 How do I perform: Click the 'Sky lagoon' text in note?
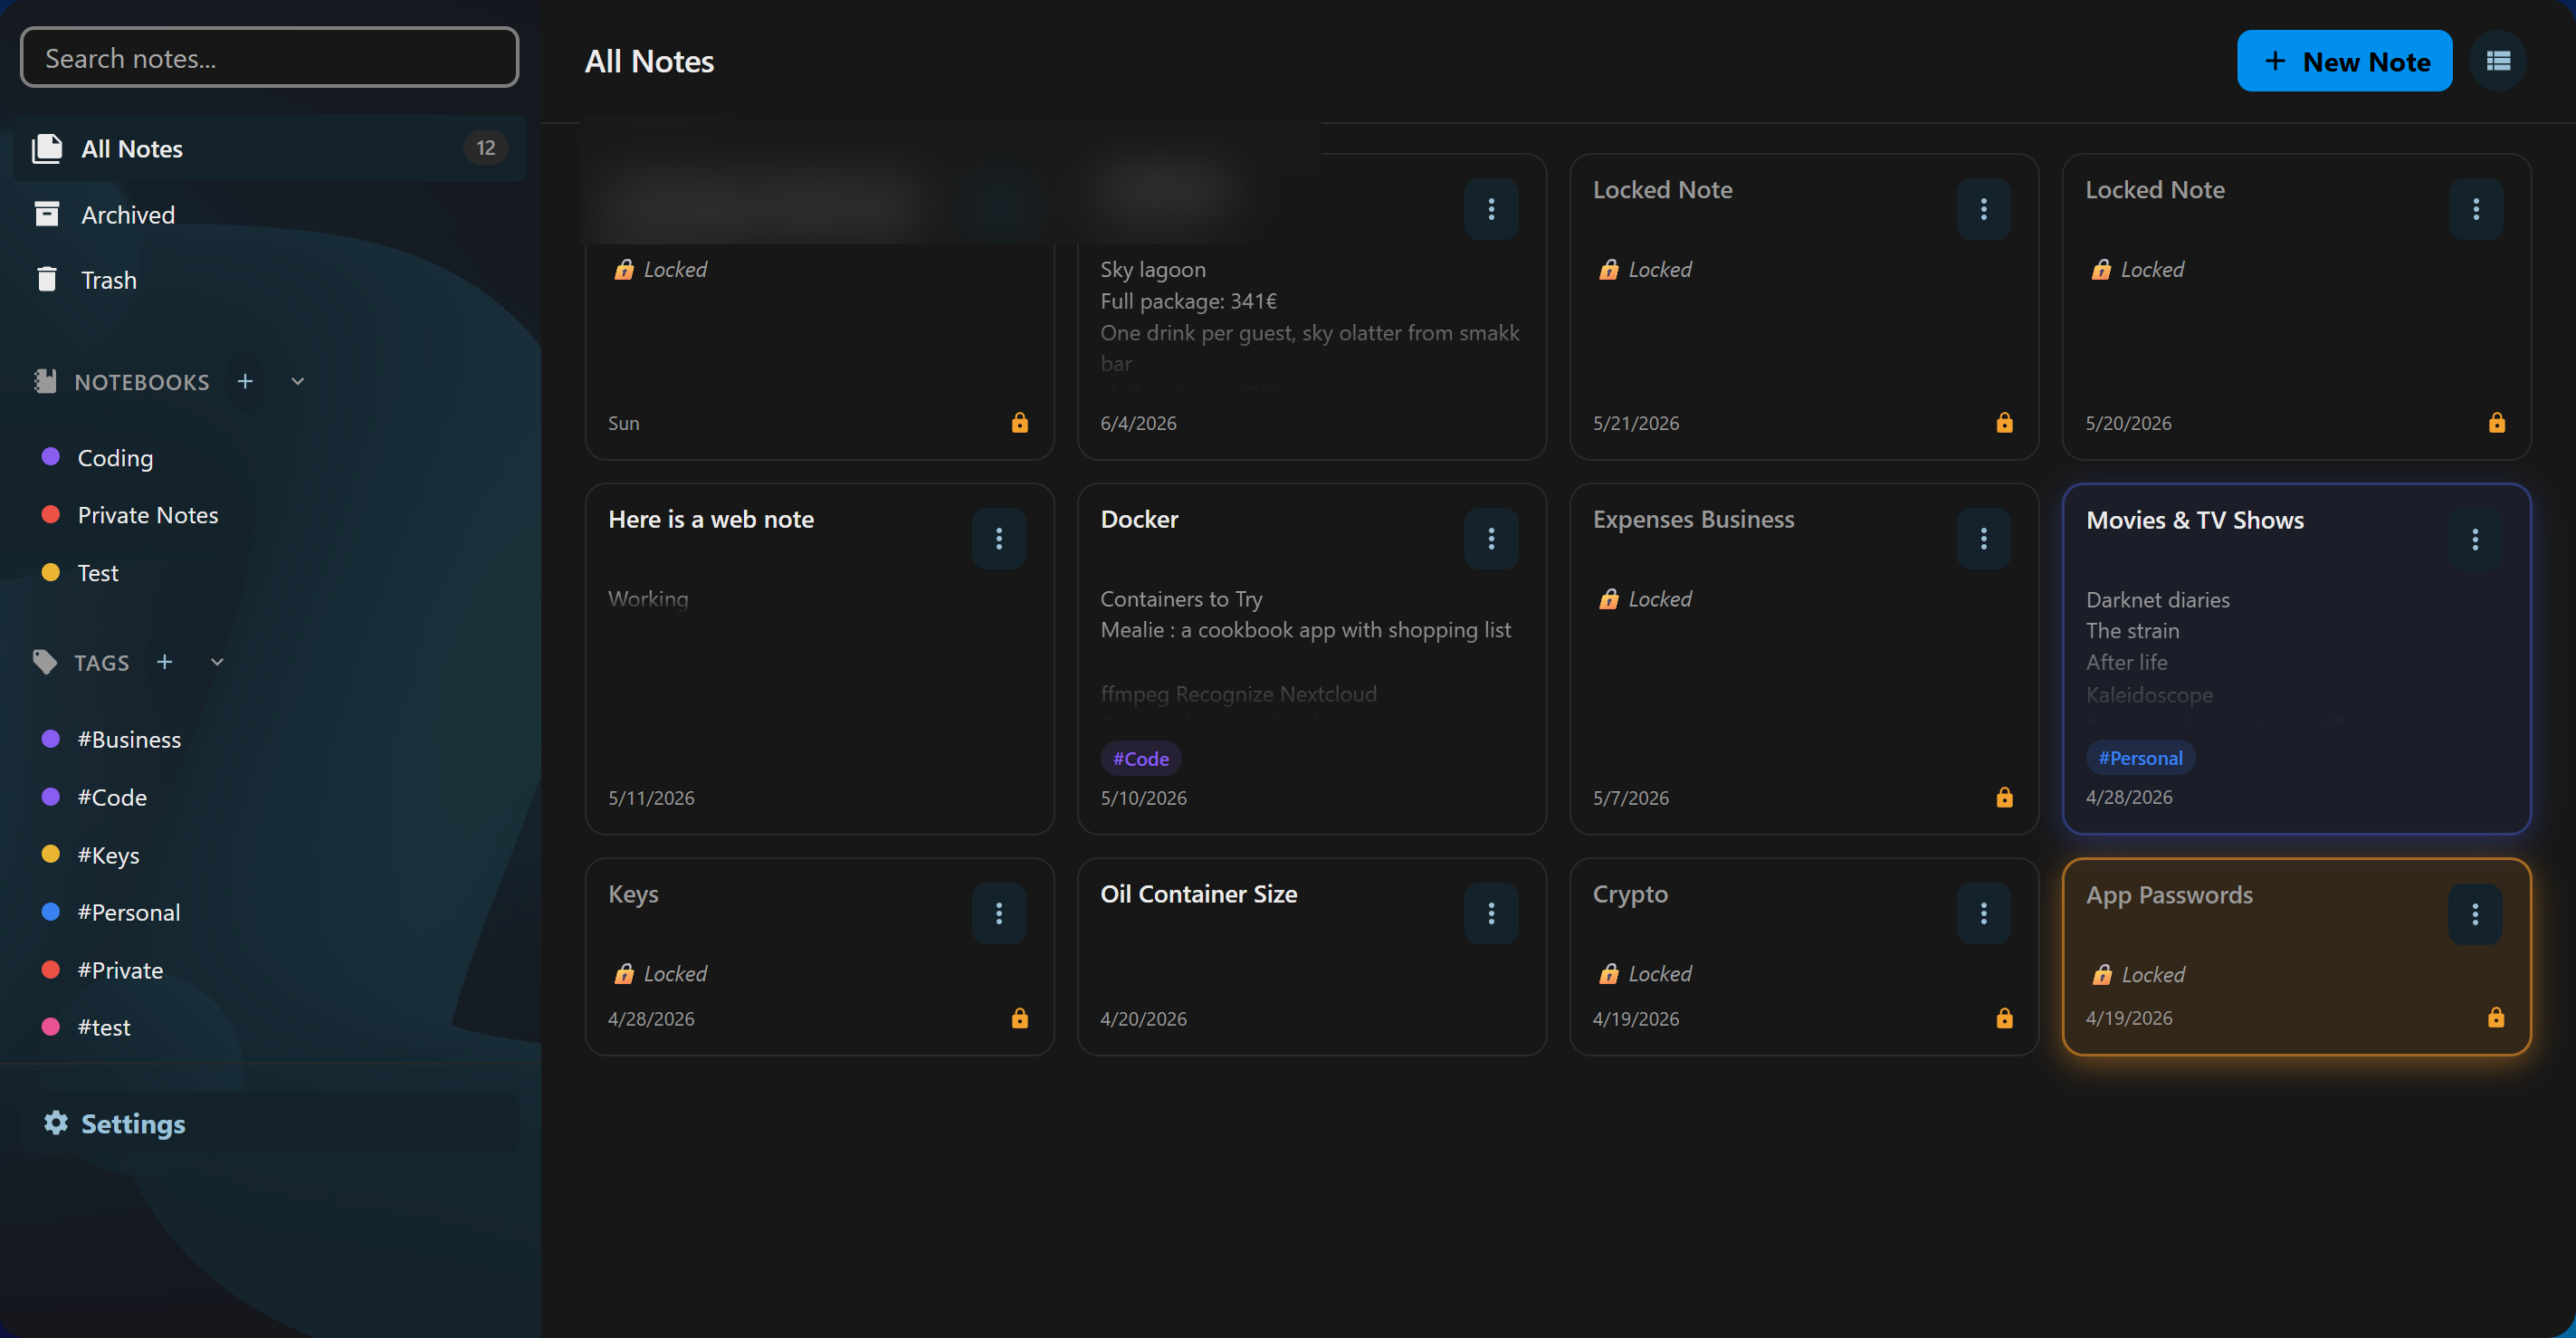(x=1153, y=269)
